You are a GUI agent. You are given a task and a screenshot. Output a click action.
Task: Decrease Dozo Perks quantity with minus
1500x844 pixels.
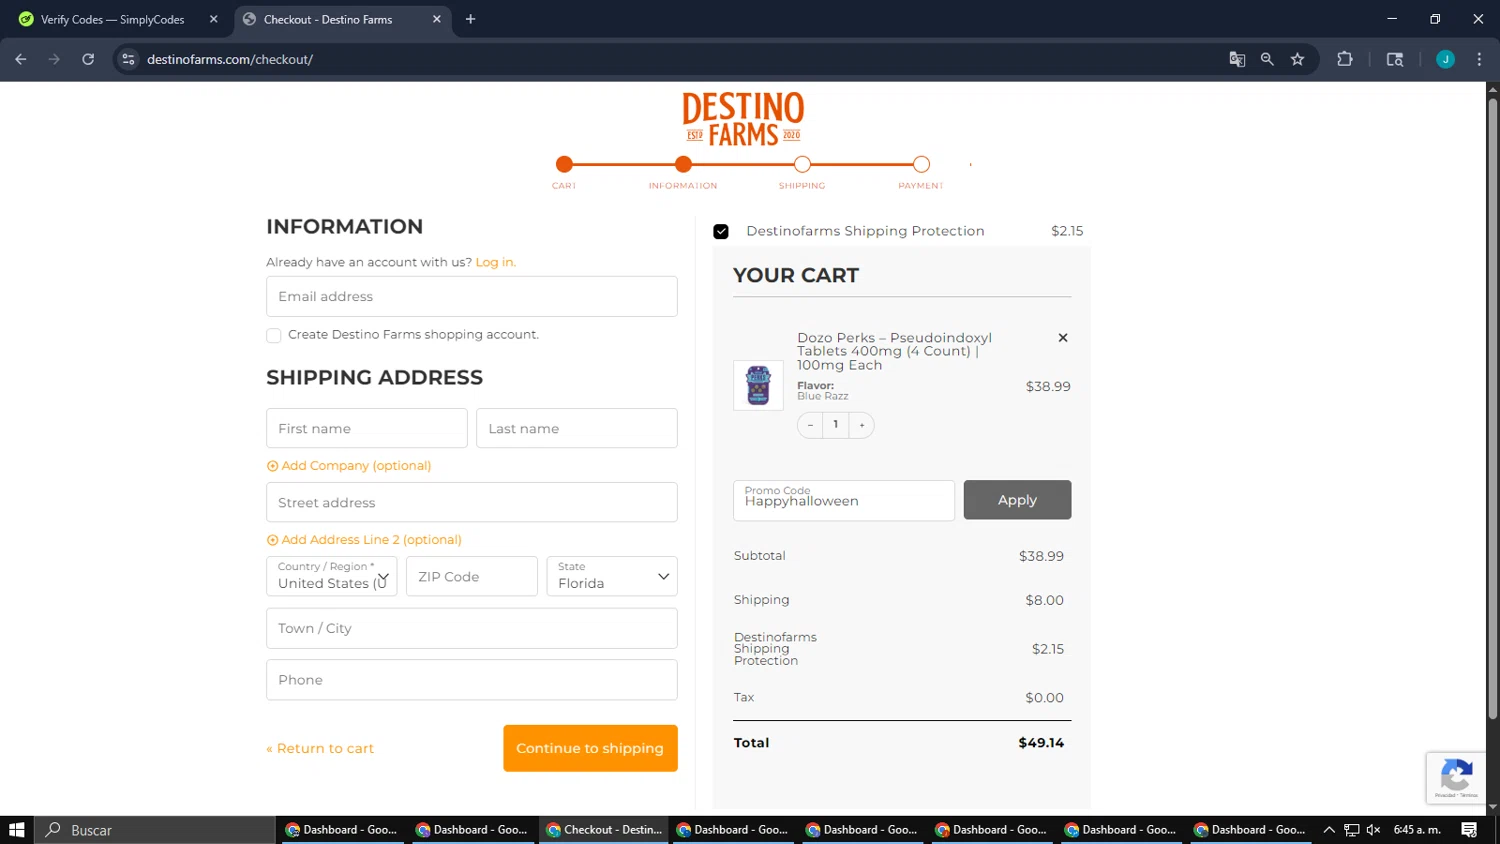tap(810, 425)
